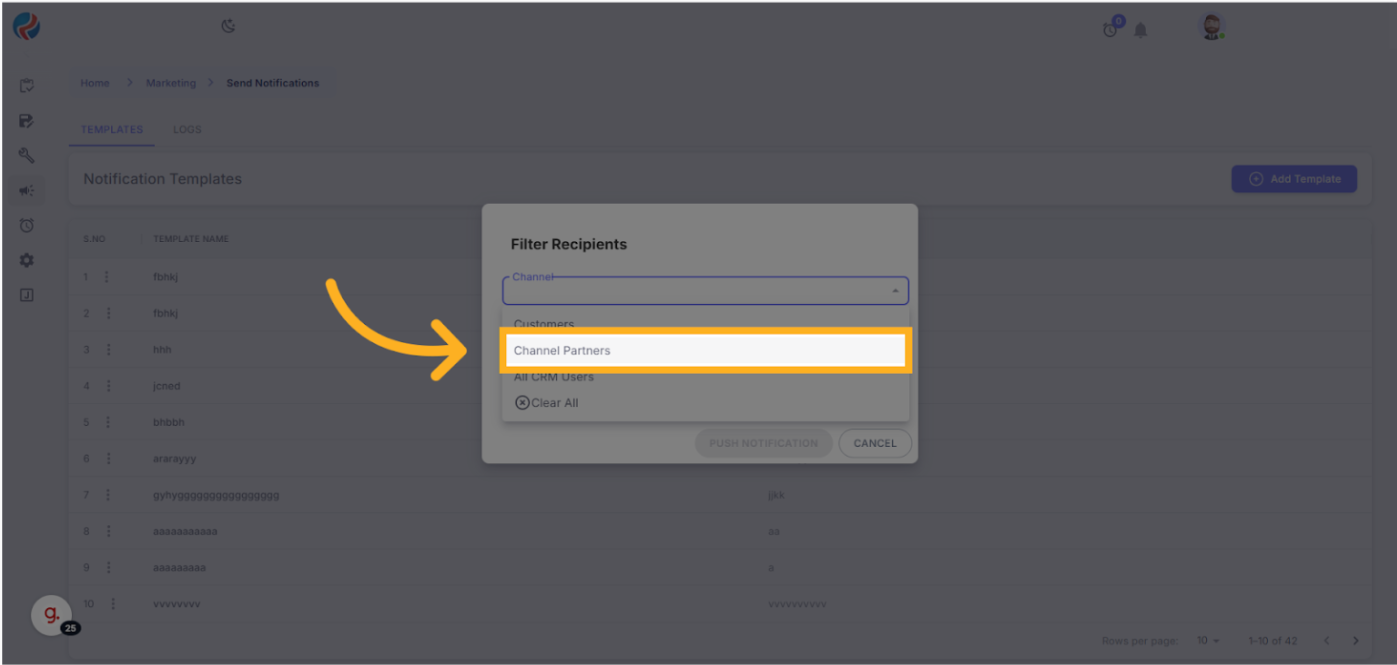This screenshot has width=1397, height=665.
Task: Click the Add Template button
Action: pyautogui.click(x=1294, y=179)
